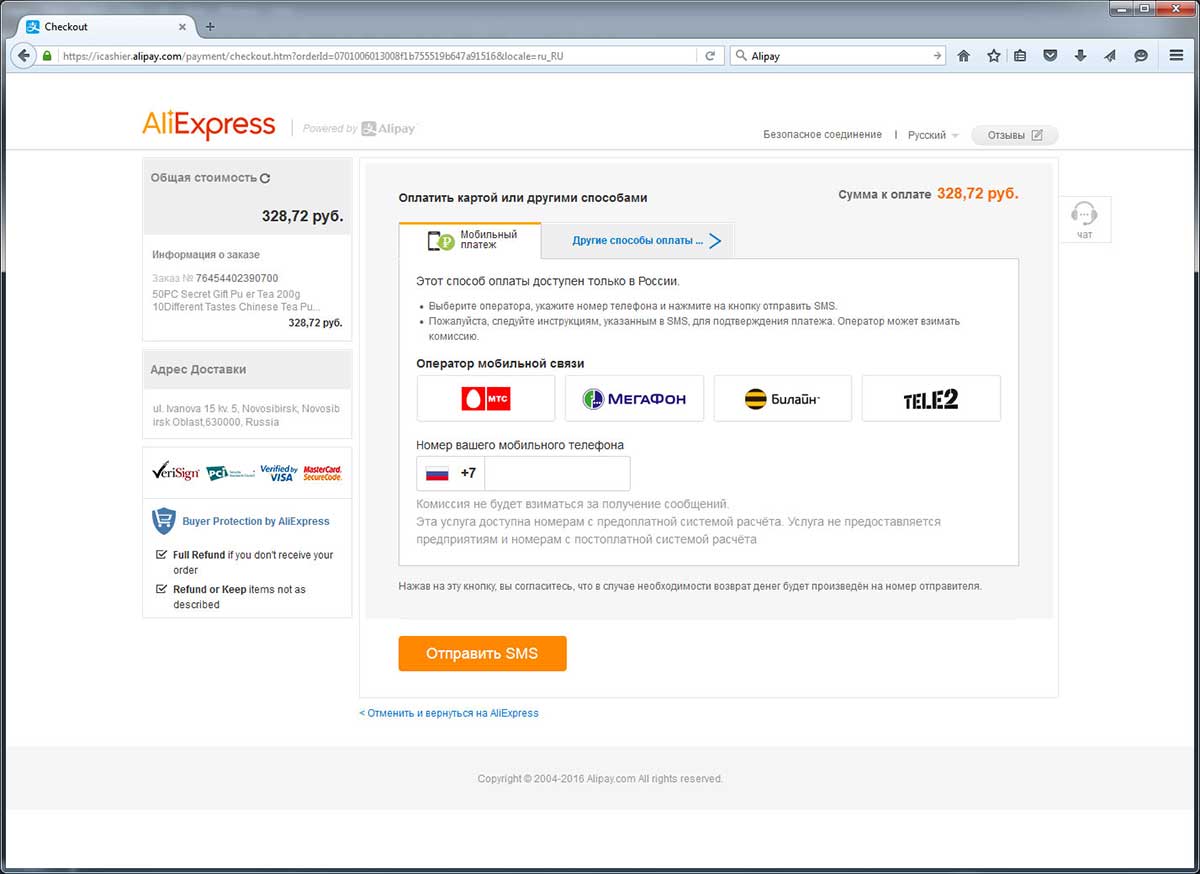Click Отменить и вернуться на AliExpress link

449,713
